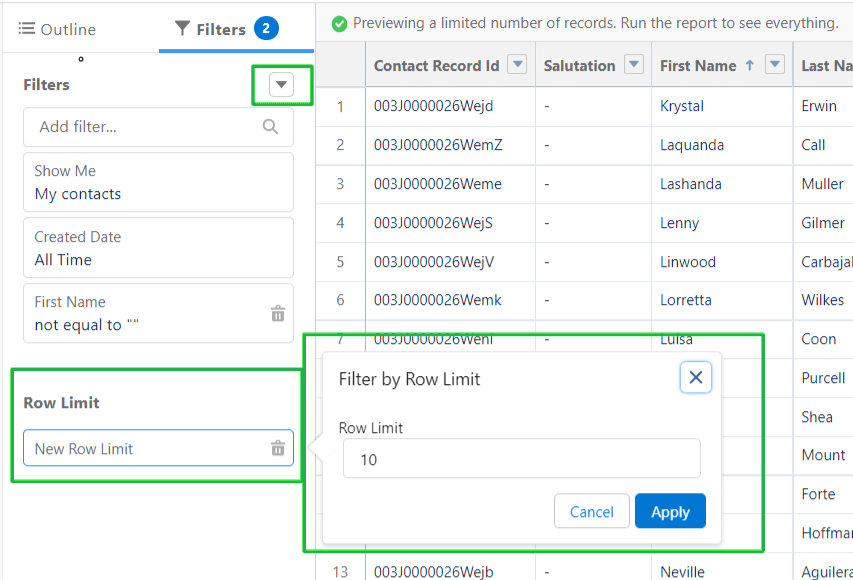Click the magnifier icon in Add filter field
This screenshot has height=580, width=853.
[x=269, y=127]
